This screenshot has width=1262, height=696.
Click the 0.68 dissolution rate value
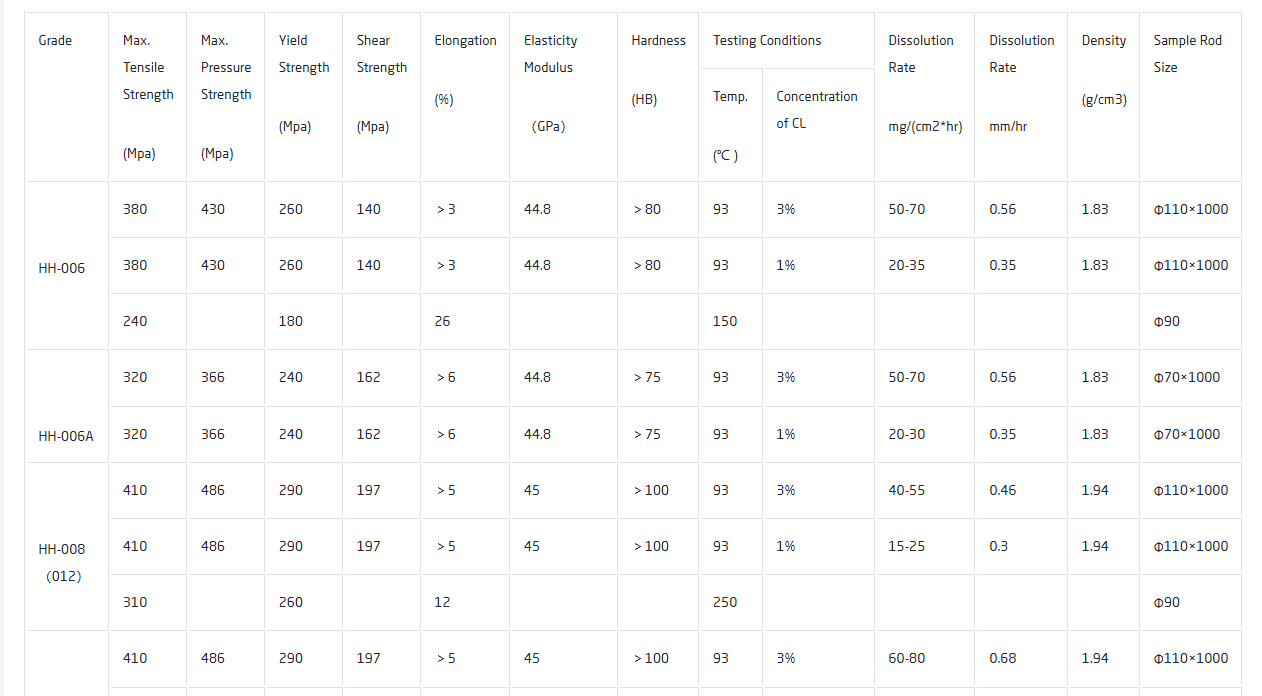coord(1021,658)
